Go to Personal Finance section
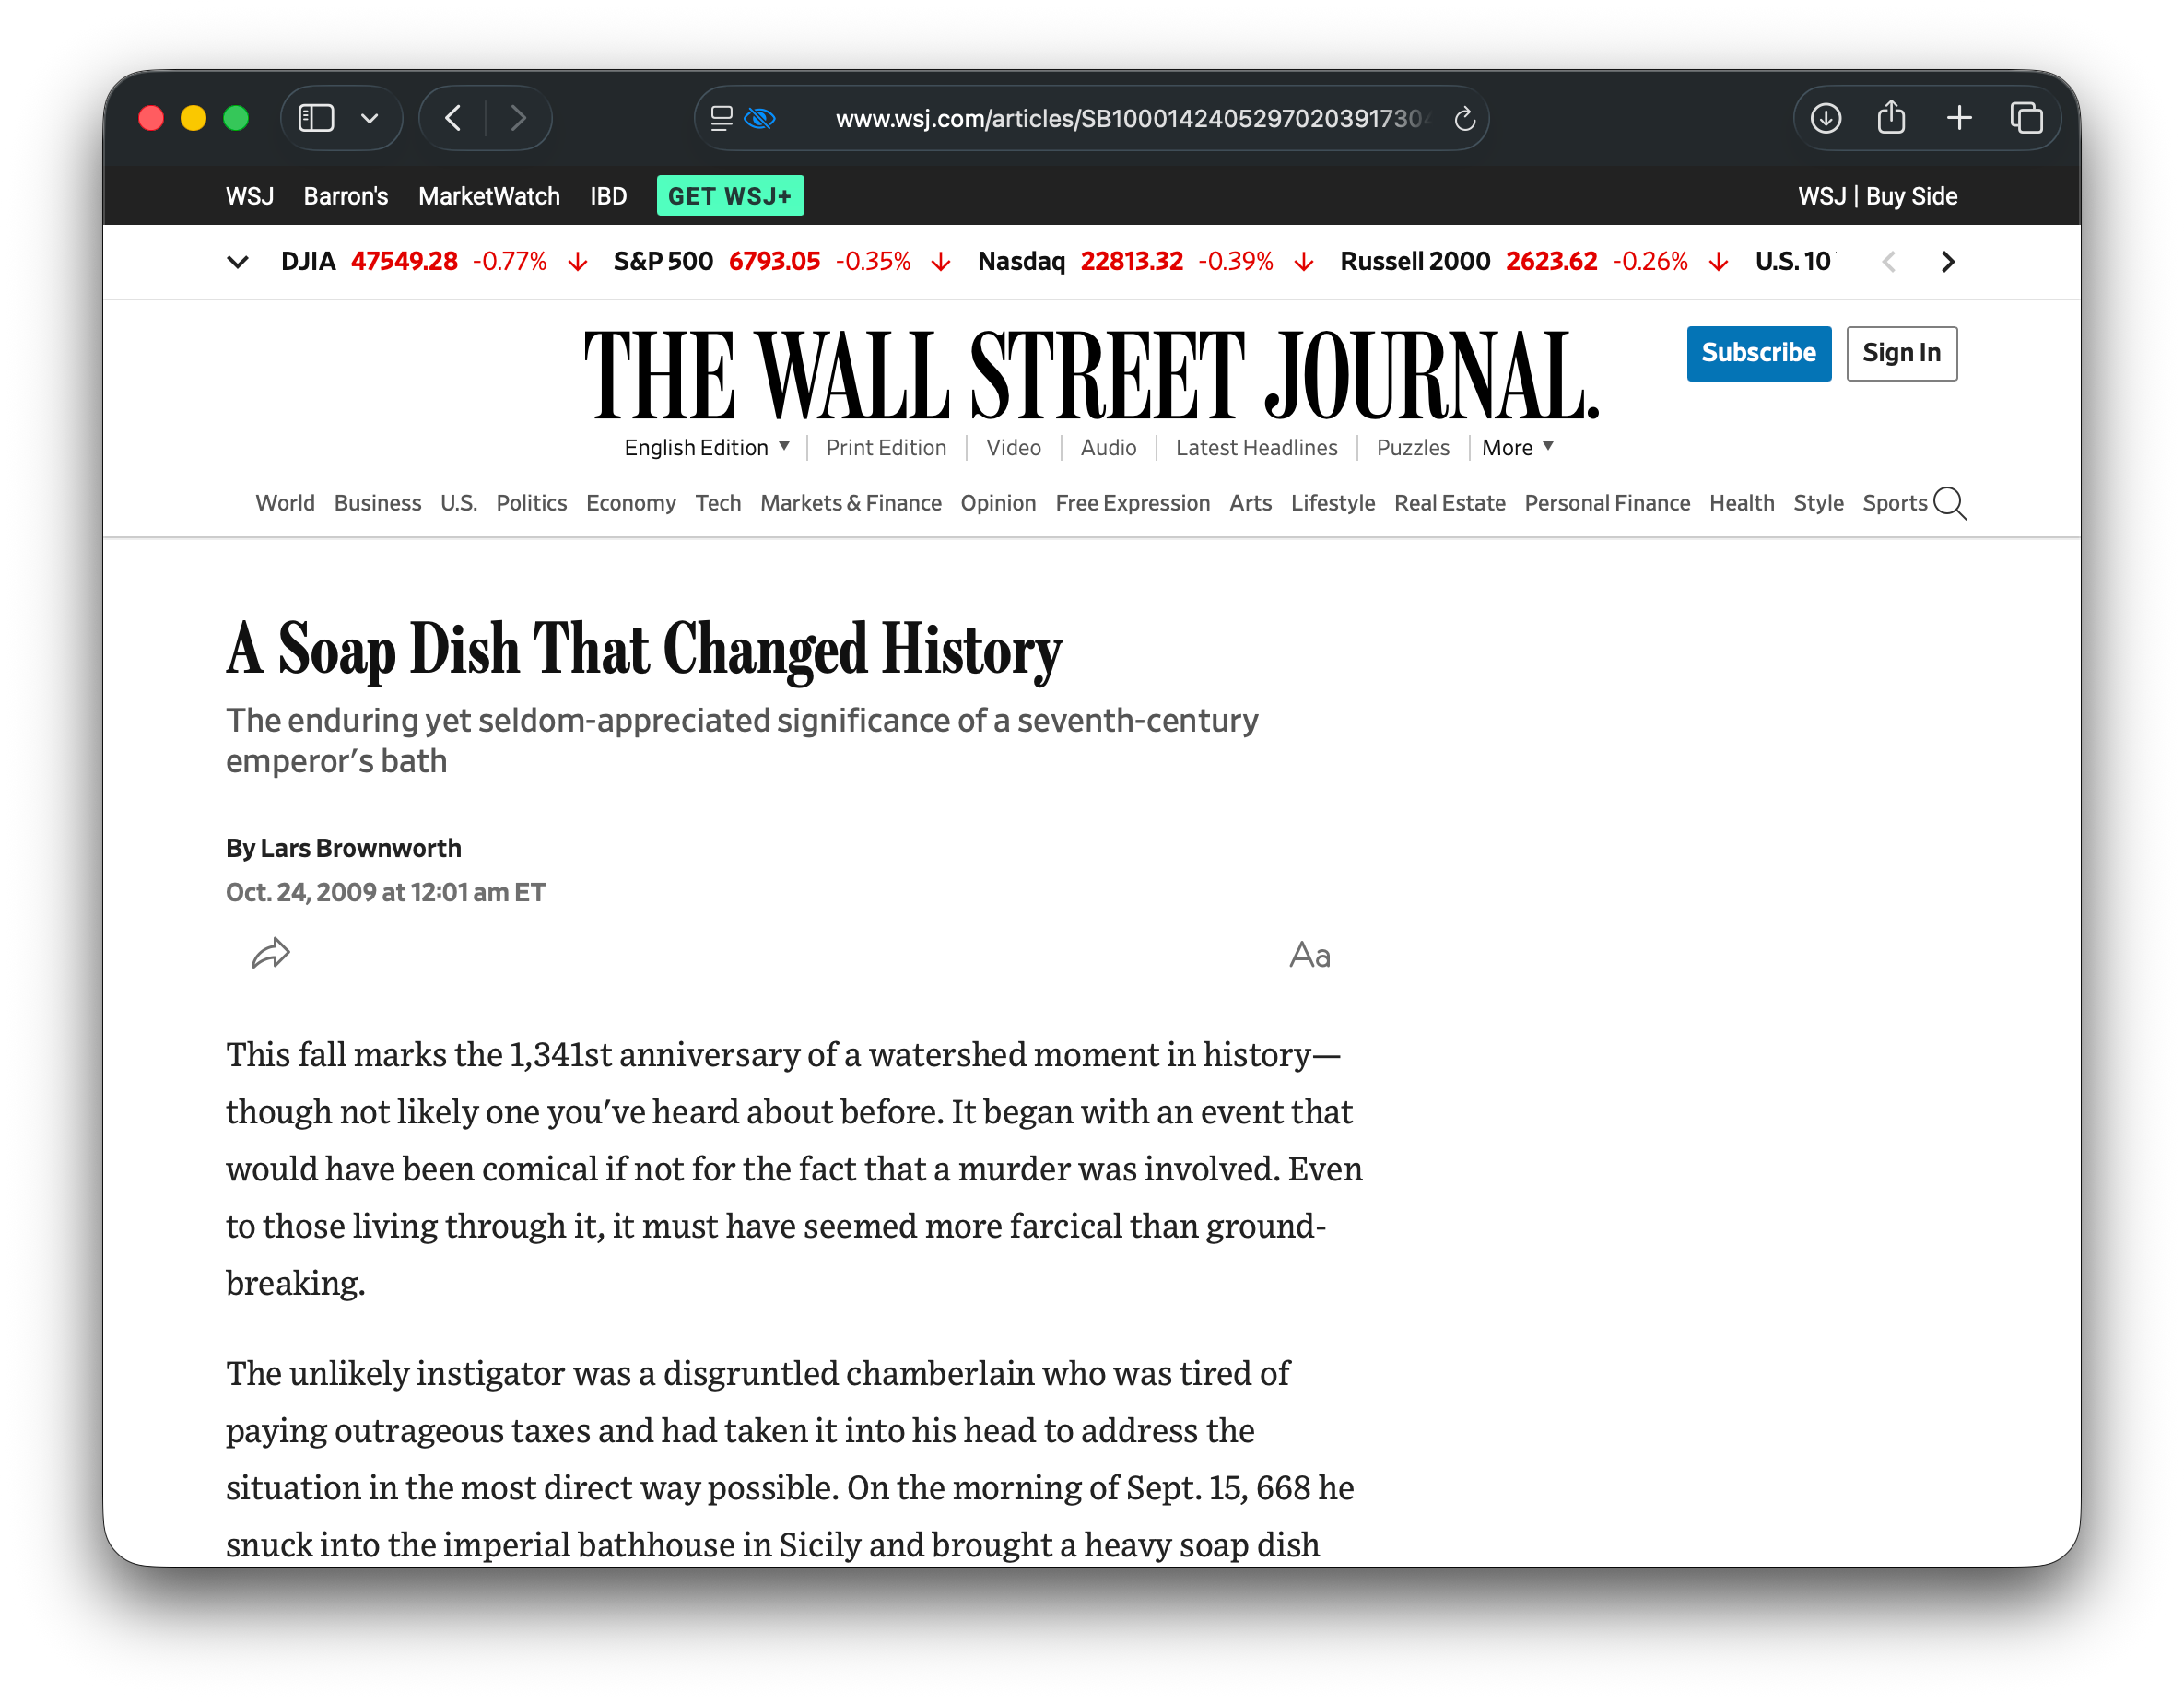2184x1703 pixels. [x=1607, y=503]
